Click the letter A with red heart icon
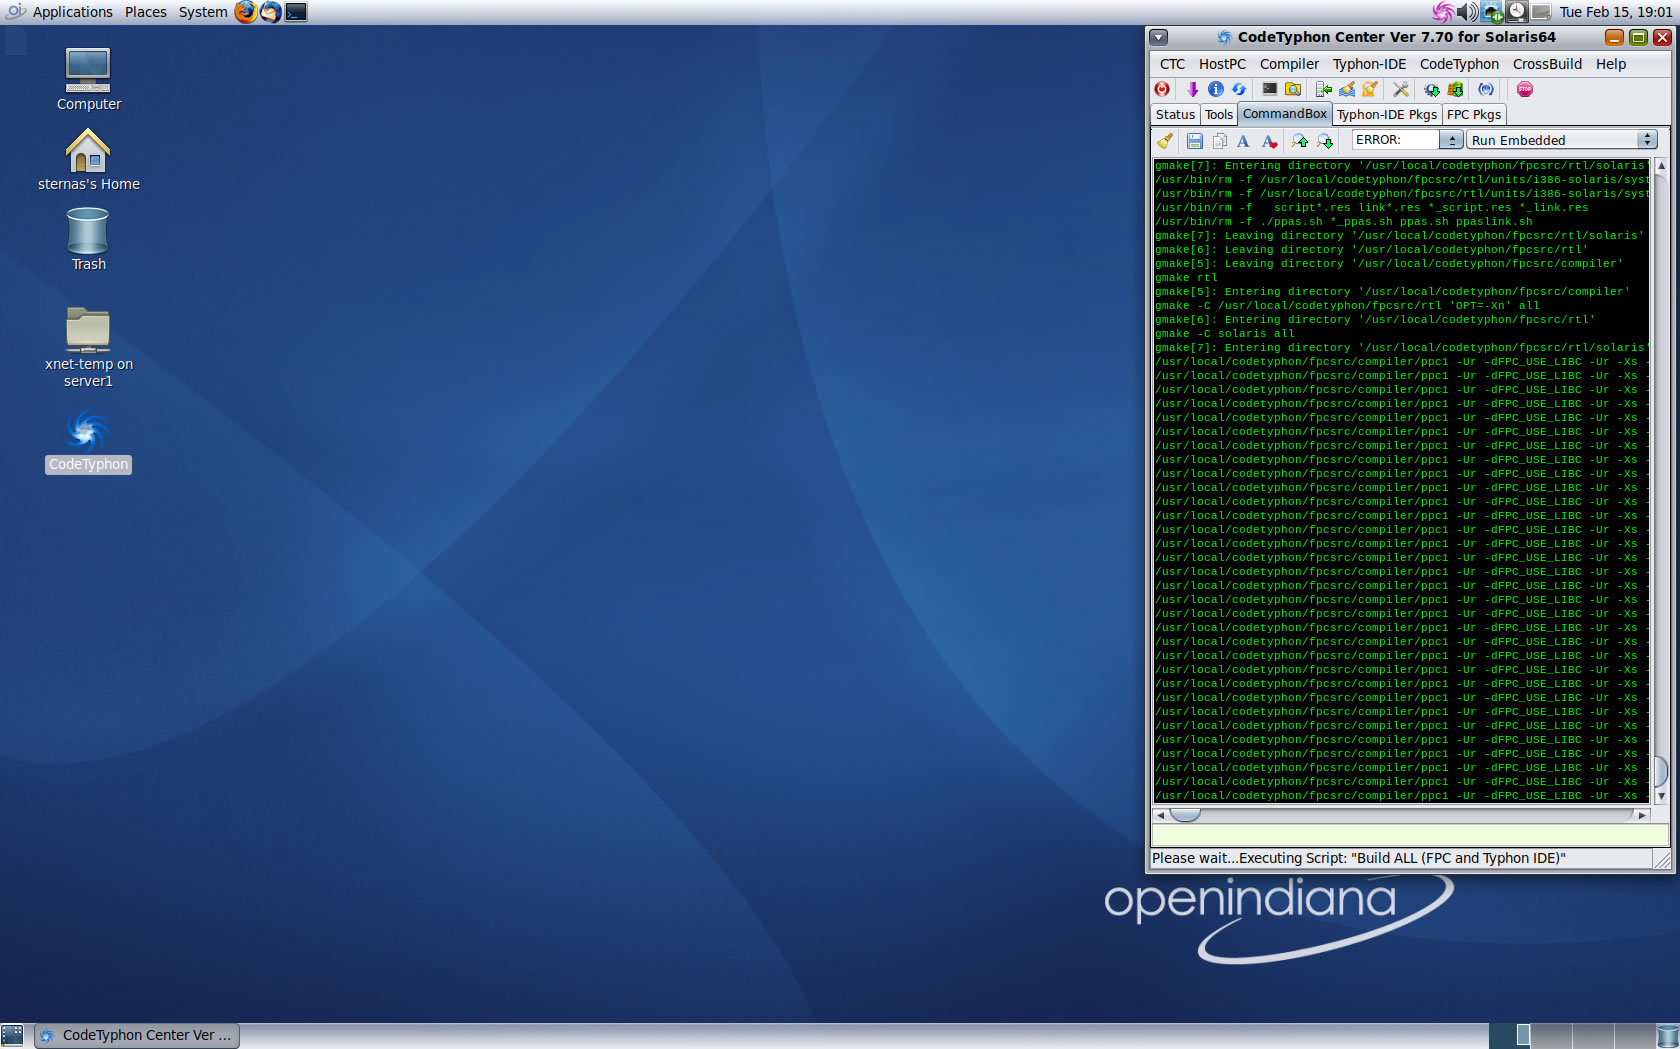The width and height of the screenshot is (1680, 1049). tap(1269, 141)
